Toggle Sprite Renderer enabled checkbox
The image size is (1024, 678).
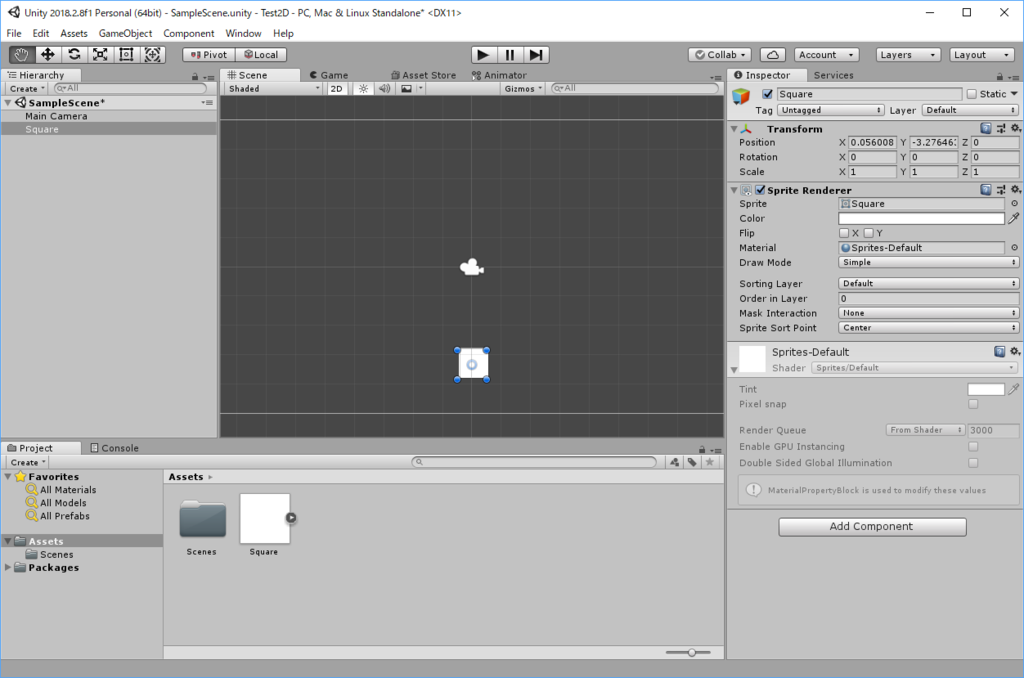(760, 190)
